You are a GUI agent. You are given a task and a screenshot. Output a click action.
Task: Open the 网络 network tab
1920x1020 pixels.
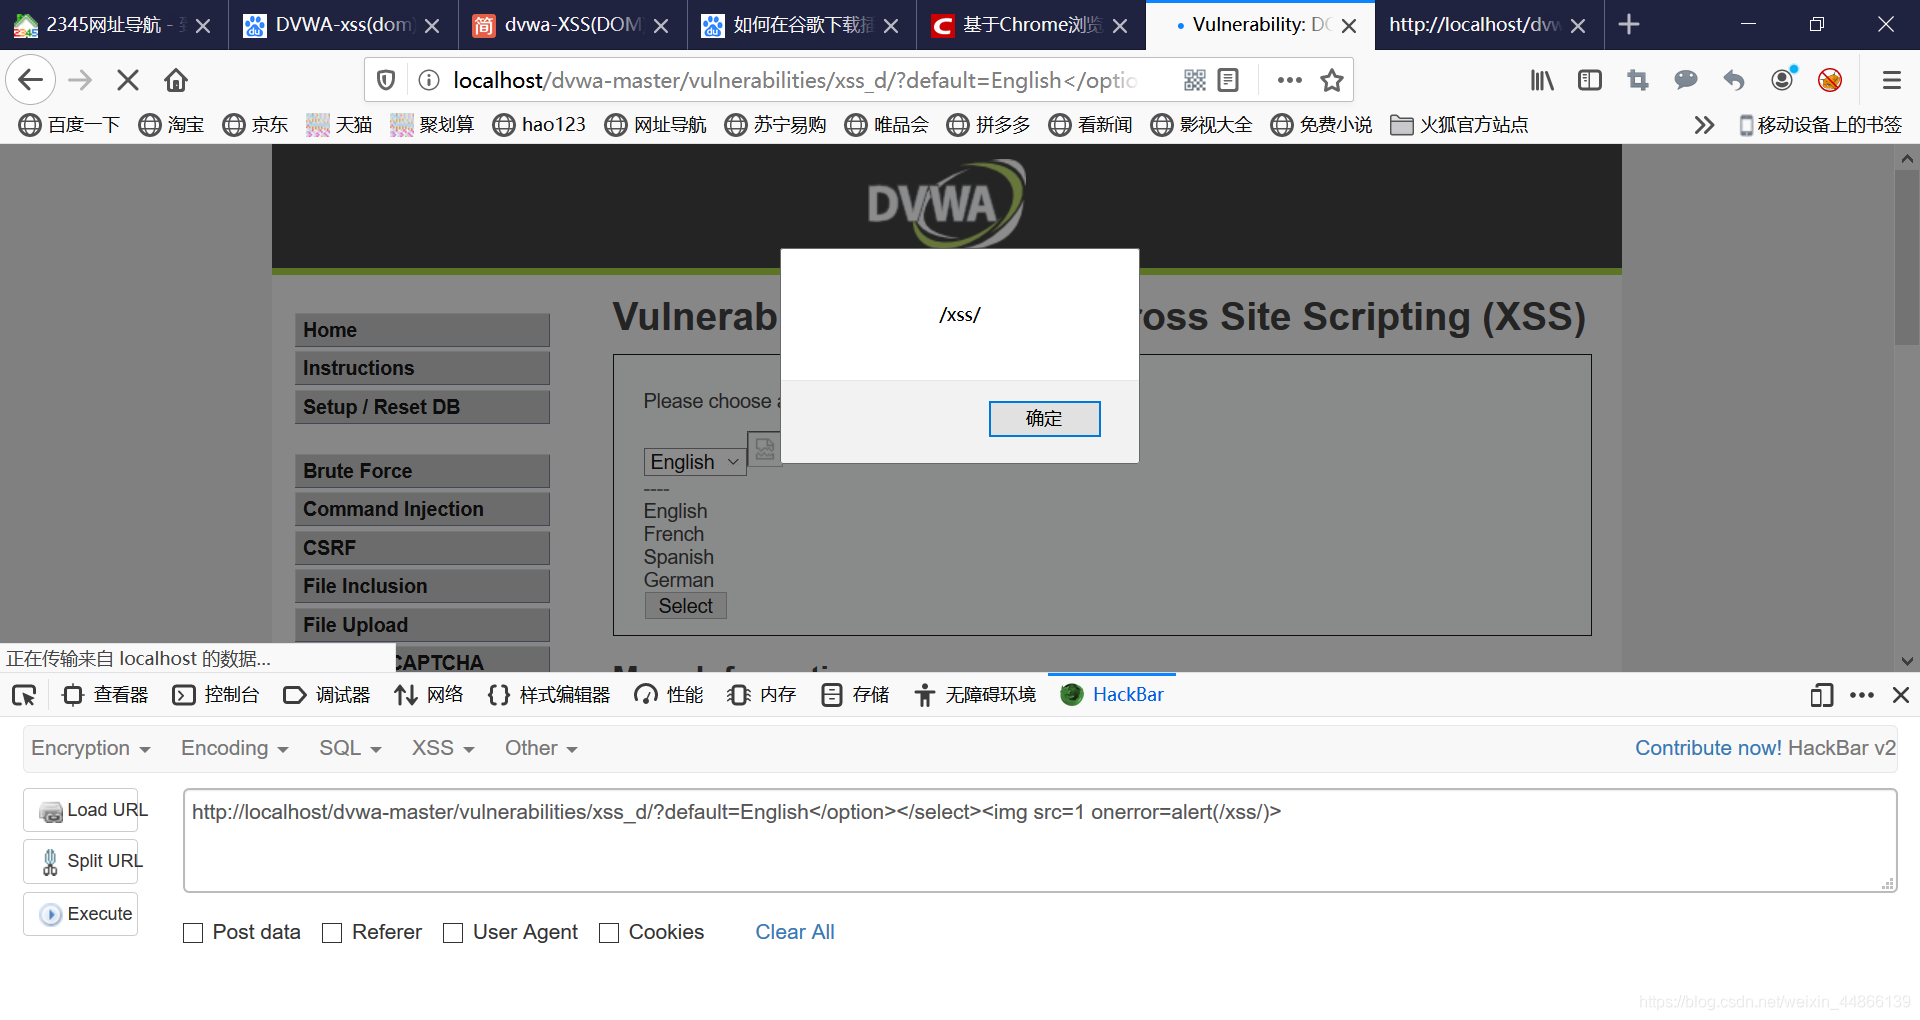tap(429, 695)
